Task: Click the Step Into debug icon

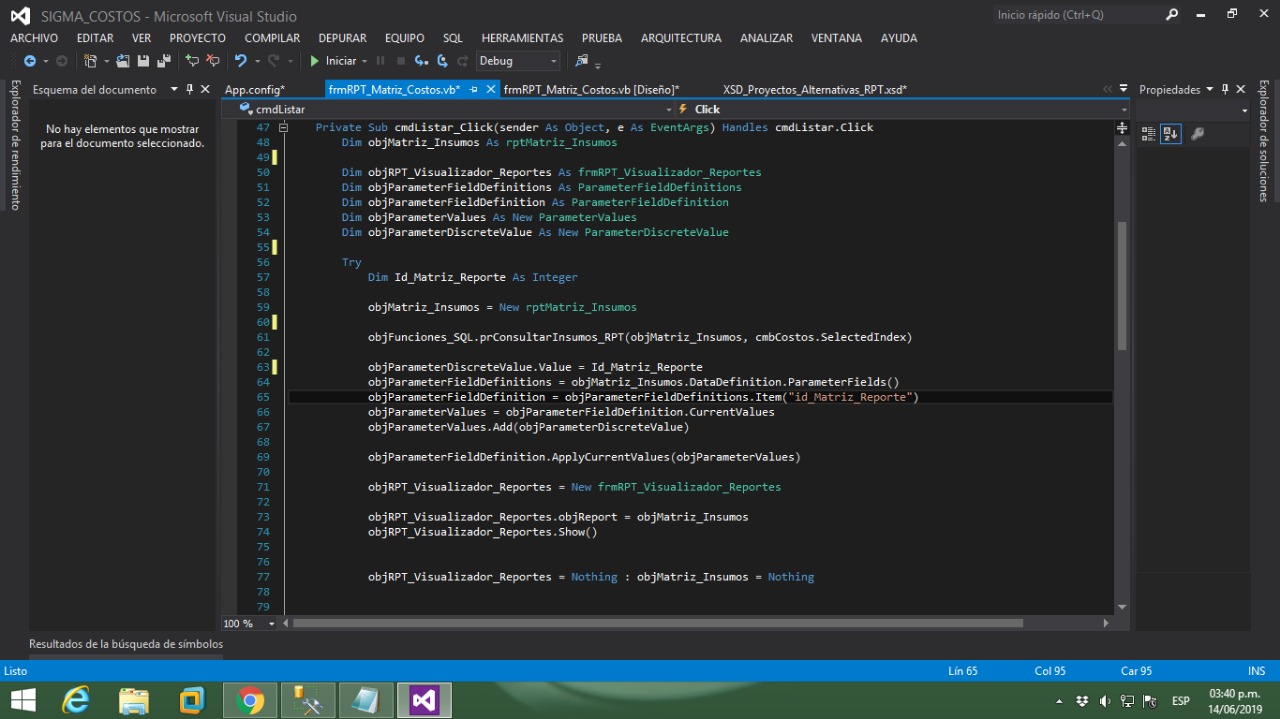Action: (x=421, y=61)
